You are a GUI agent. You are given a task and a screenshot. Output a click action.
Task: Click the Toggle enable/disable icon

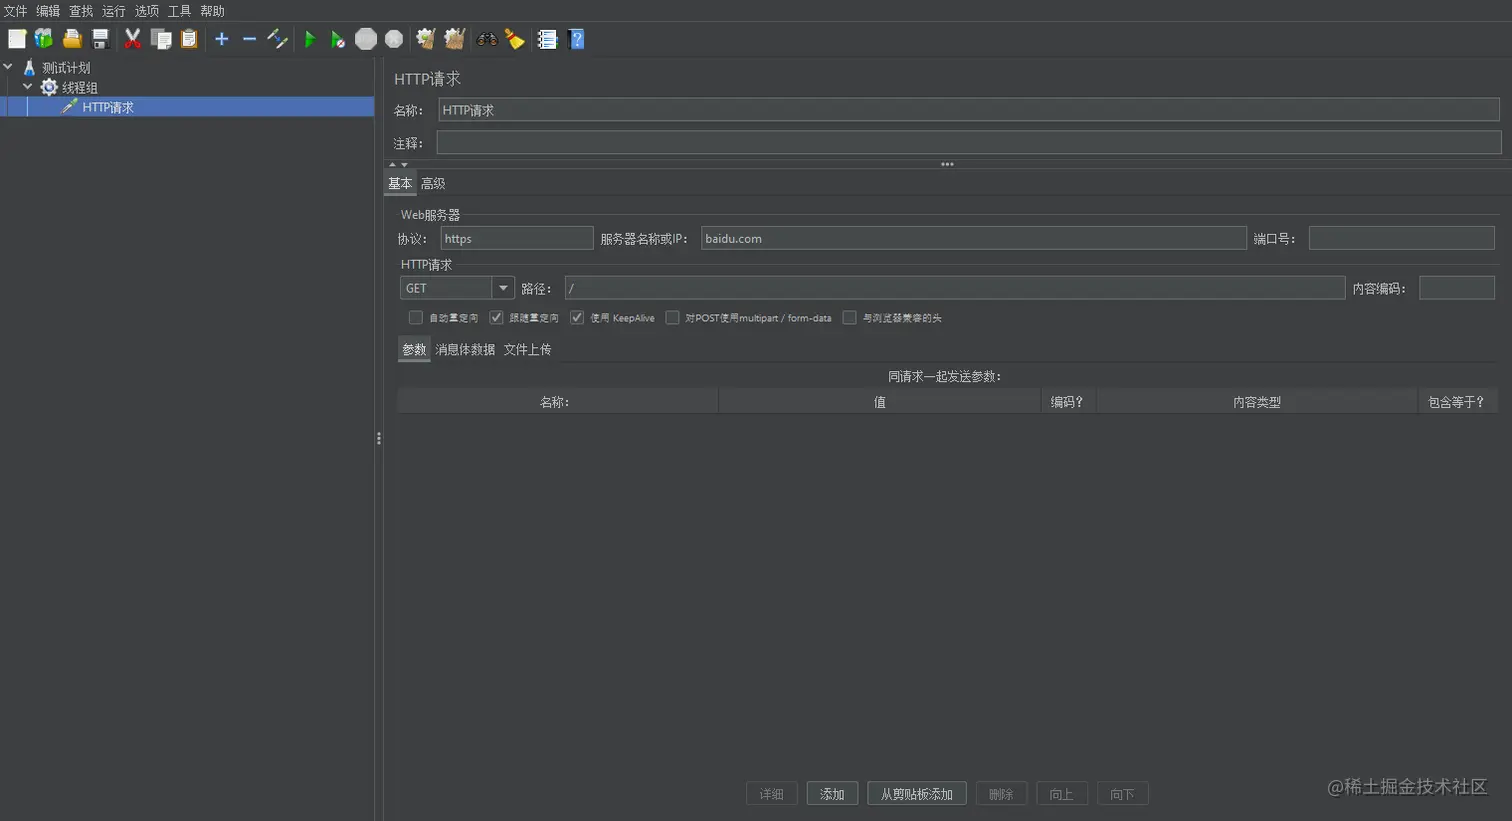(277, 39)
